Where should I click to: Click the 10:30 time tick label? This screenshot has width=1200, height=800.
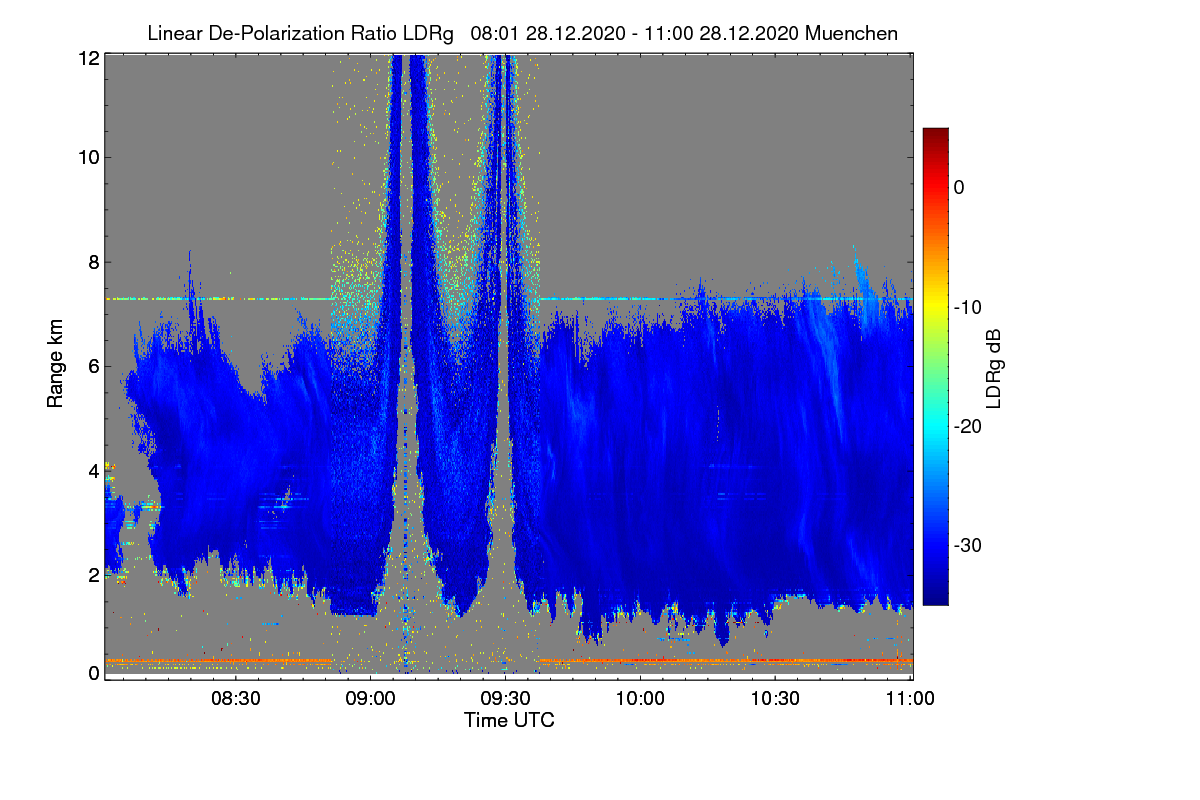775,698
